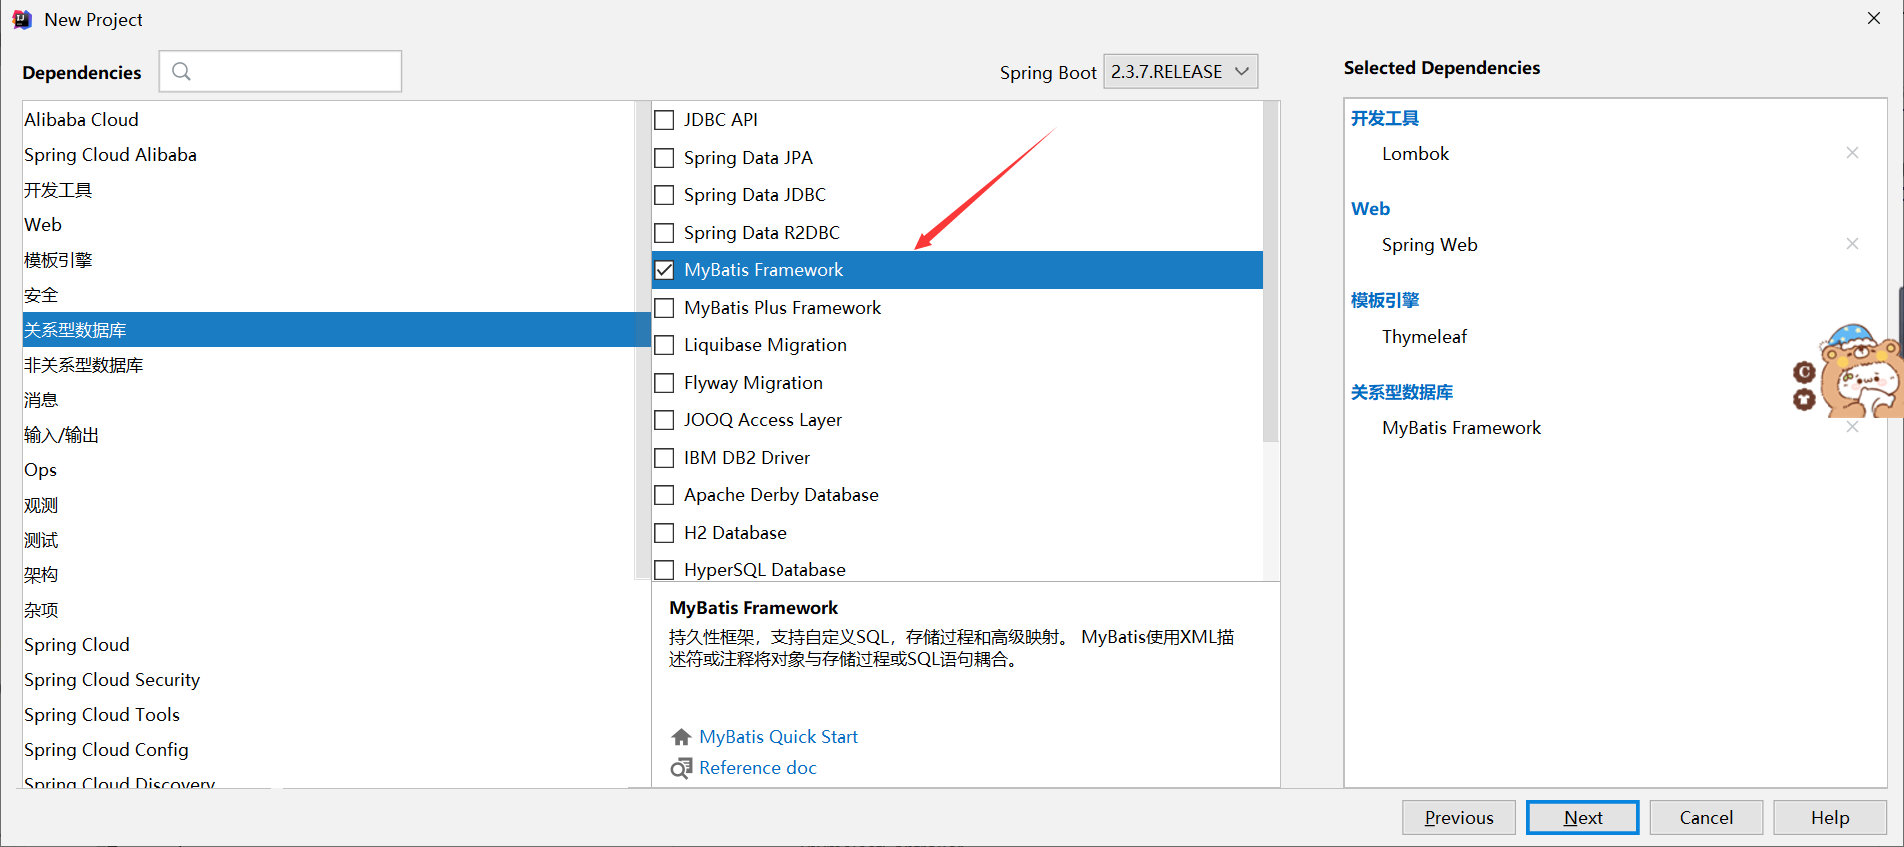This screenshot has width=1904, height=847.
Task: Select the 杂项 category
Action: pos(329,609)
